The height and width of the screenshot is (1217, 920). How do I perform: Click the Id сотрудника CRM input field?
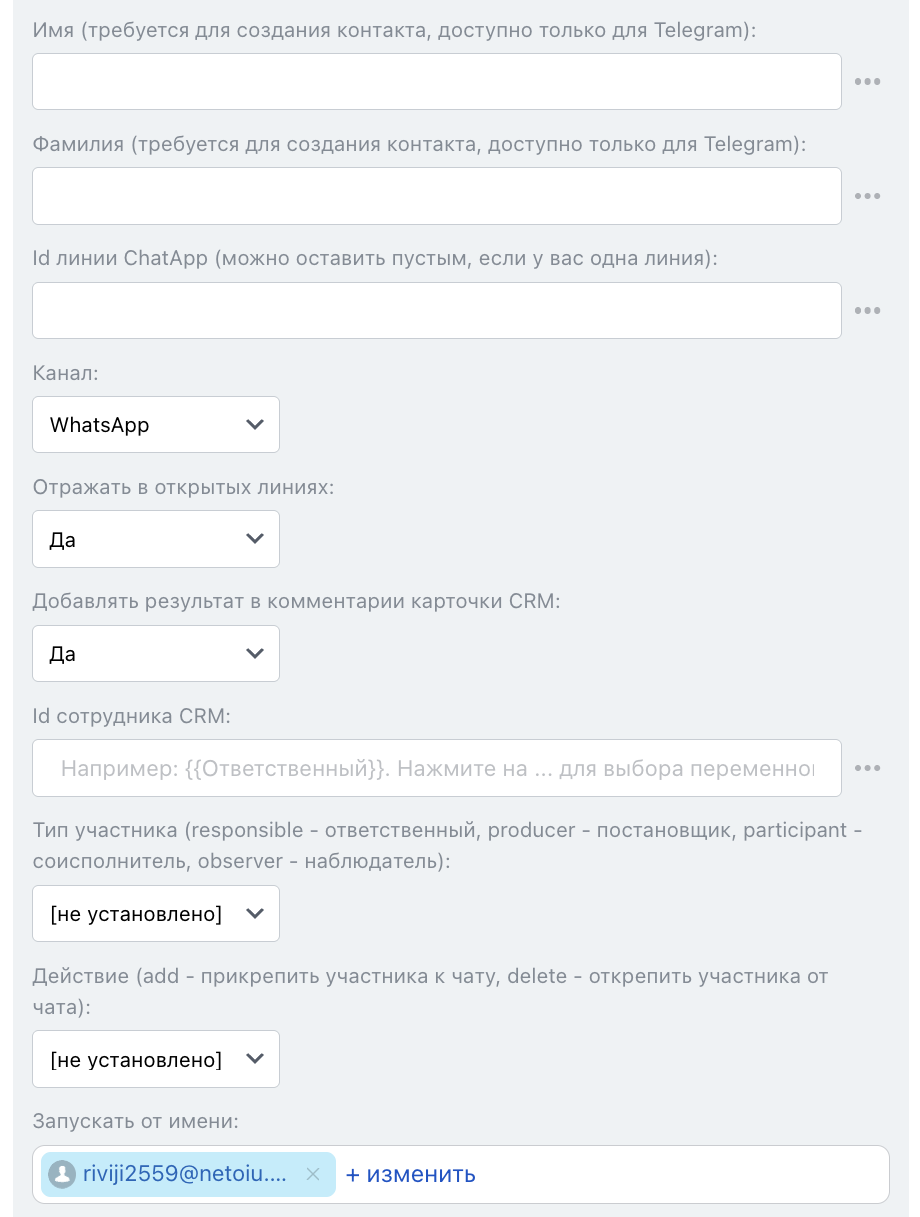[436, 768]
